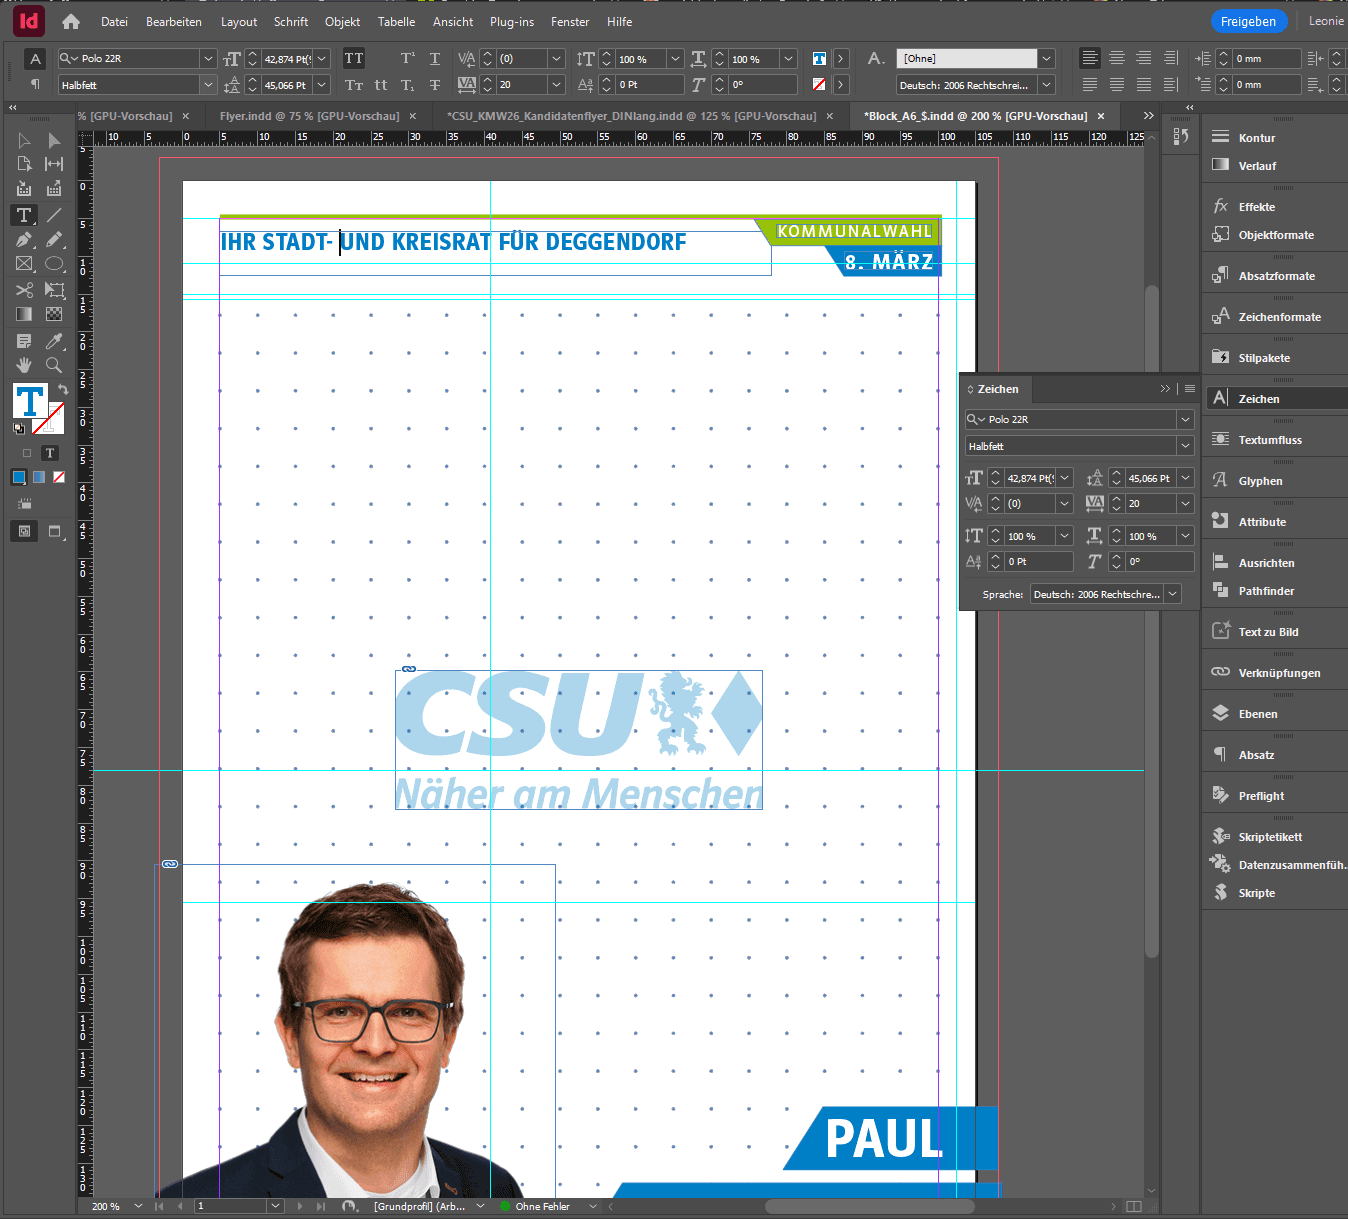This screenshot has width=1348, height=1219.
Task: Toggle subscript formatting
Action: point(408,85)
